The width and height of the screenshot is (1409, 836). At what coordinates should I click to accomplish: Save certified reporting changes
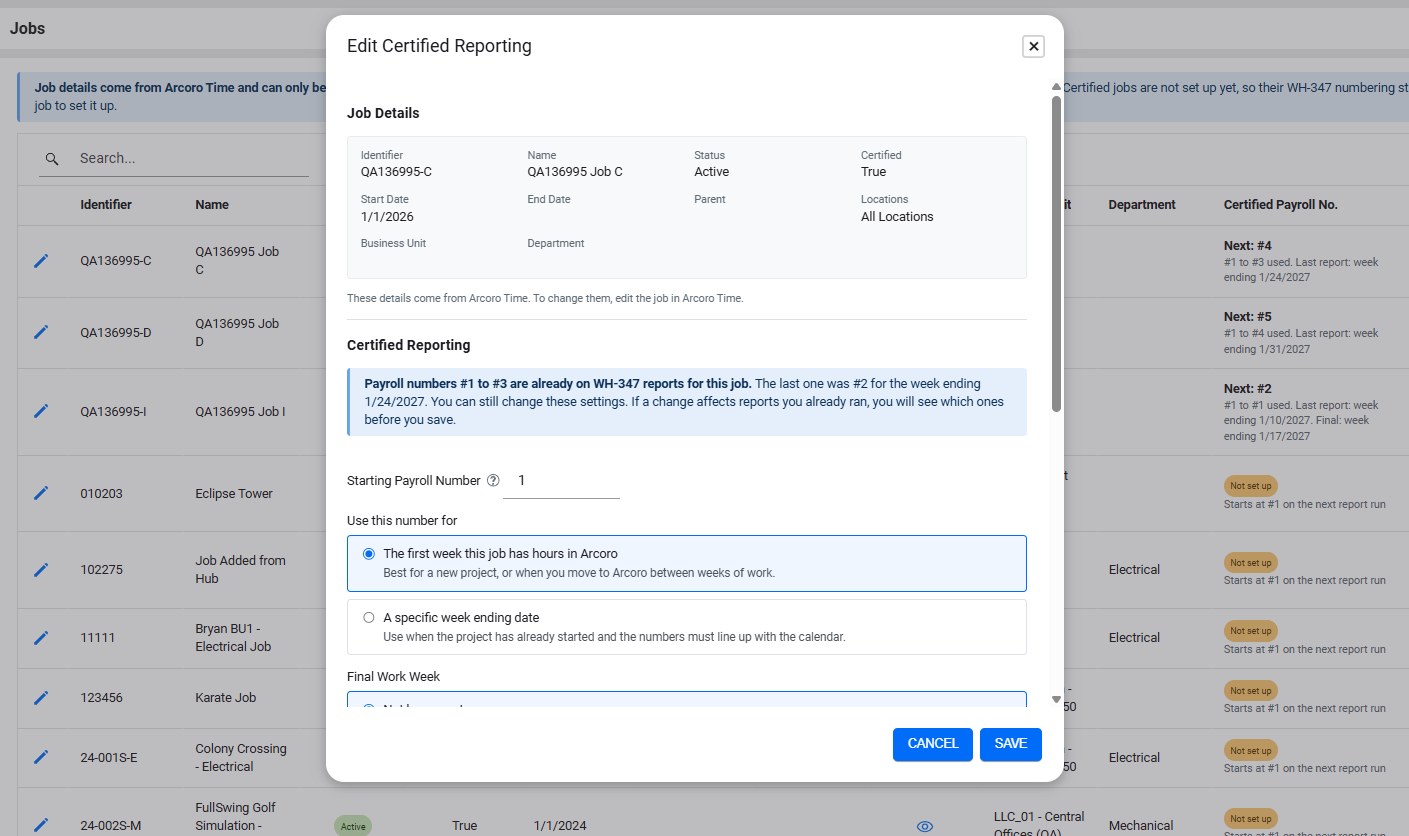(x=1011, y=744)
